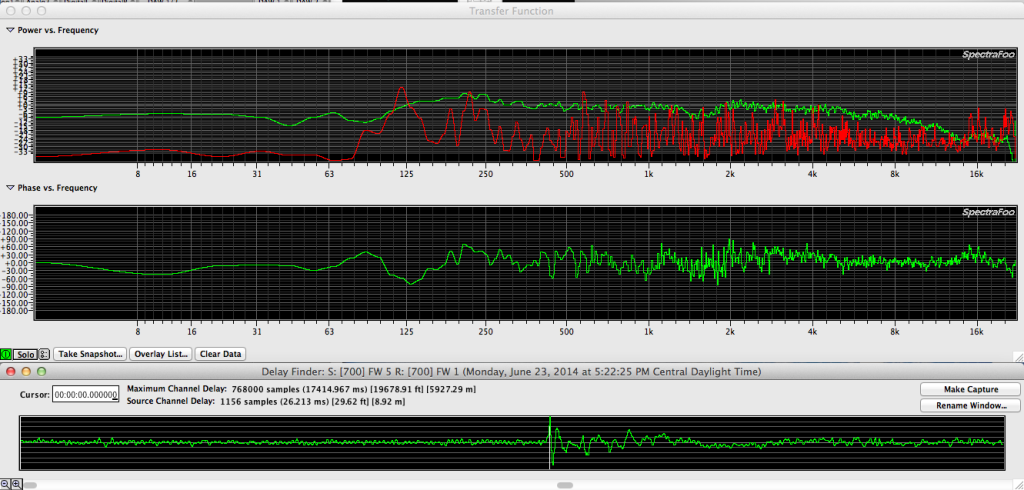Collapse the Phase vs. Frequency section
The image size is (1024, 490).
10,188
